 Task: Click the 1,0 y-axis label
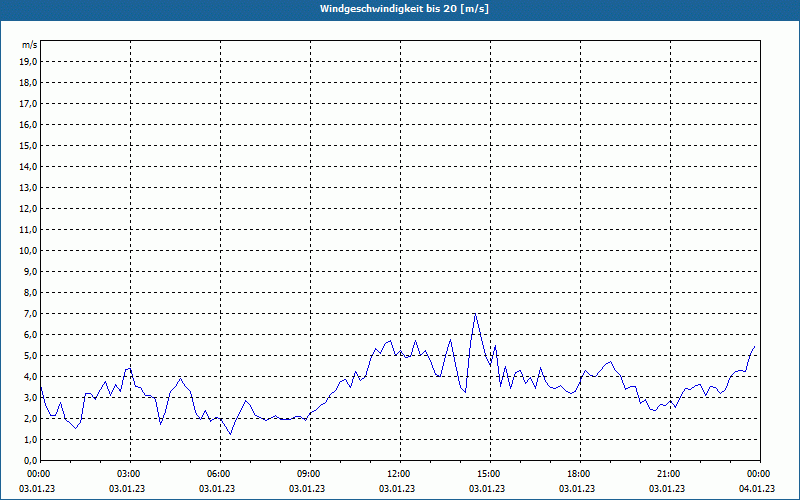[31, 439]
